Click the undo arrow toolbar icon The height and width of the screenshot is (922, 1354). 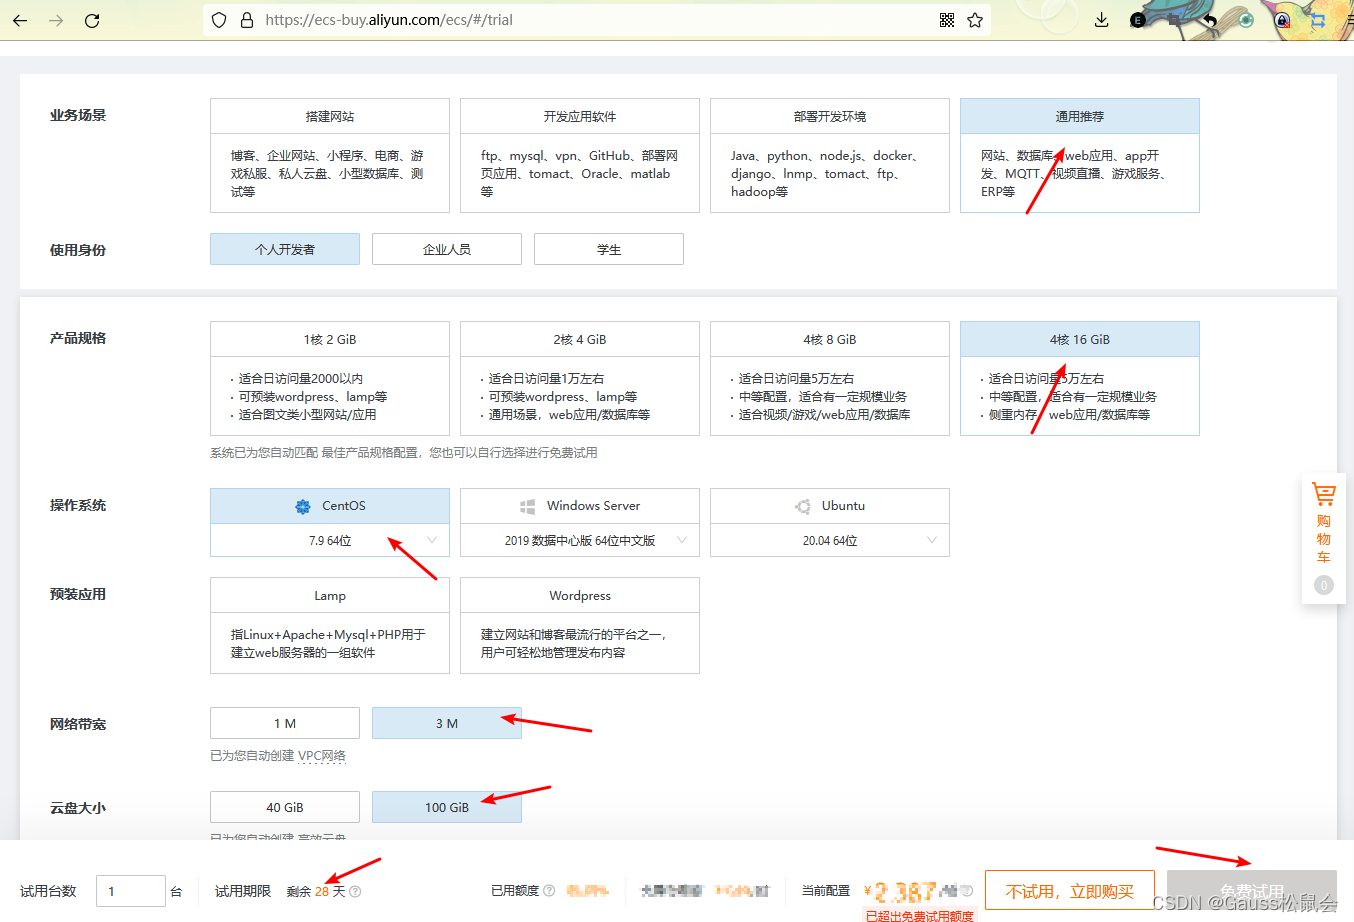coord(1210,20)
